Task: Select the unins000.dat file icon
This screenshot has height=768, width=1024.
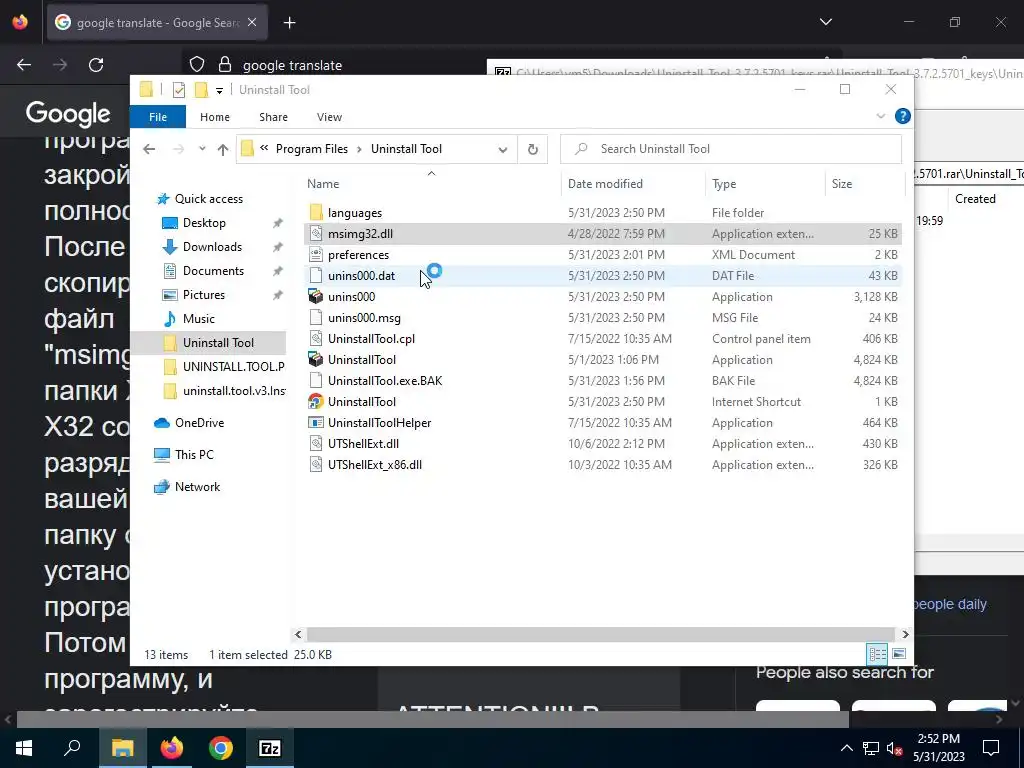Action: (316, 275)
